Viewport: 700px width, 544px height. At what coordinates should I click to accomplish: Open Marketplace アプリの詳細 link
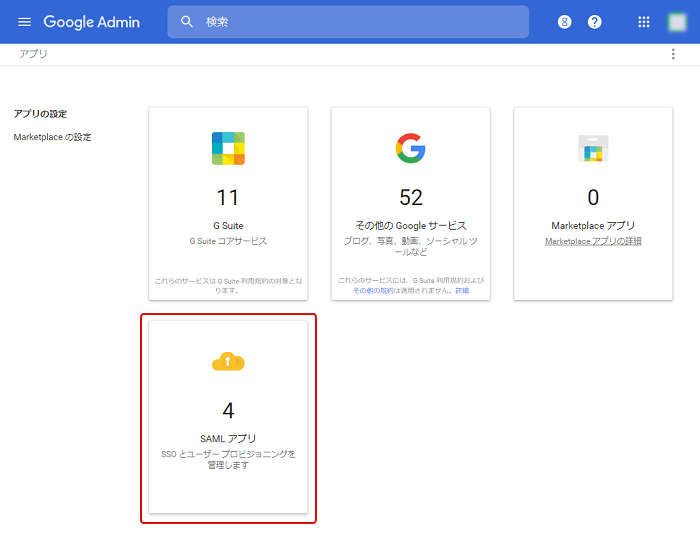tap(593, 241)
